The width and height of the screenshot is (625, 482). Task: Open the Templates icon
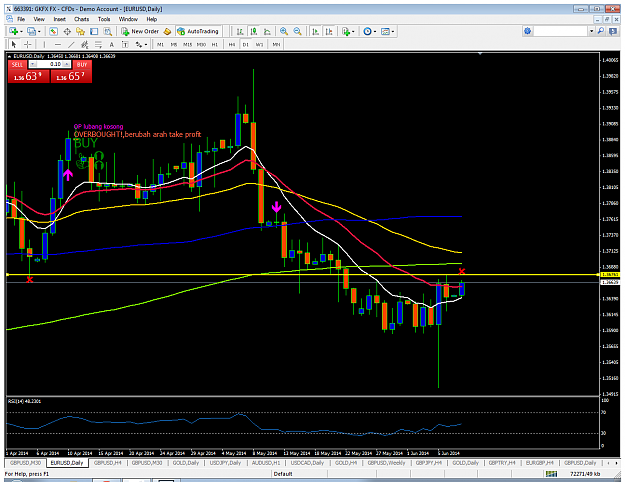point(385,31)
